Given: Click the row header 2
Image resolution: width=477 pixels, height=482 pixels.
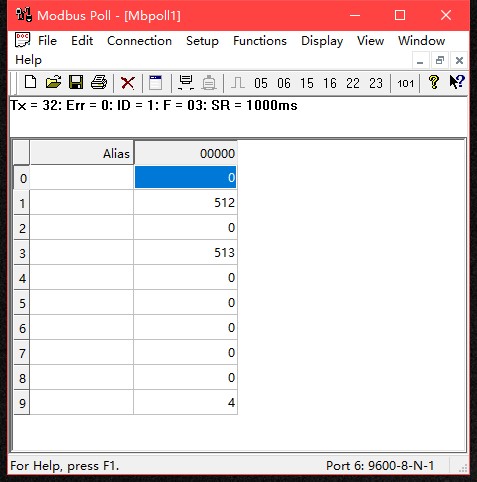Looking at the screenshot, I should pos(22,228).
